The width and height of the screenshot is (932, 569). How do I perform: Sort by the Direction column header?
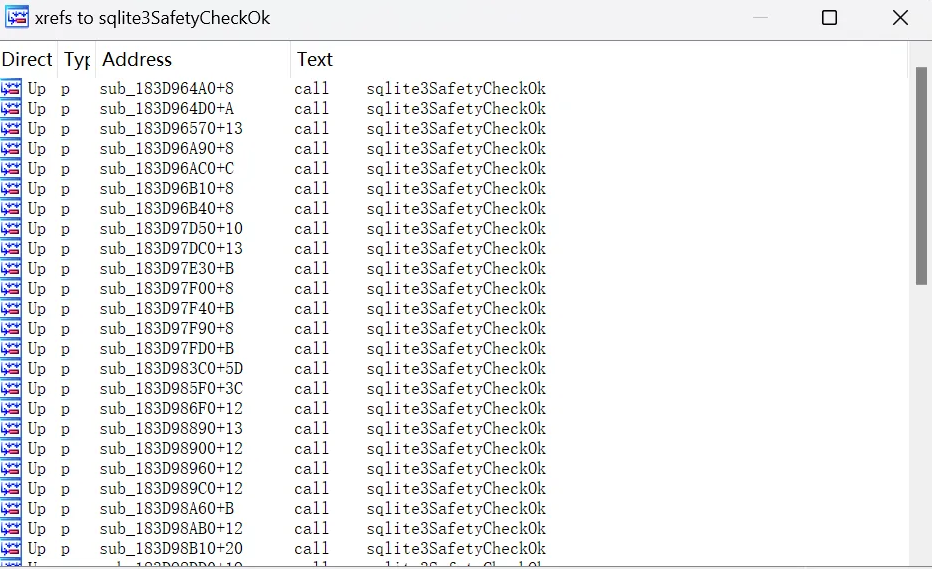(x=28, y=59)
